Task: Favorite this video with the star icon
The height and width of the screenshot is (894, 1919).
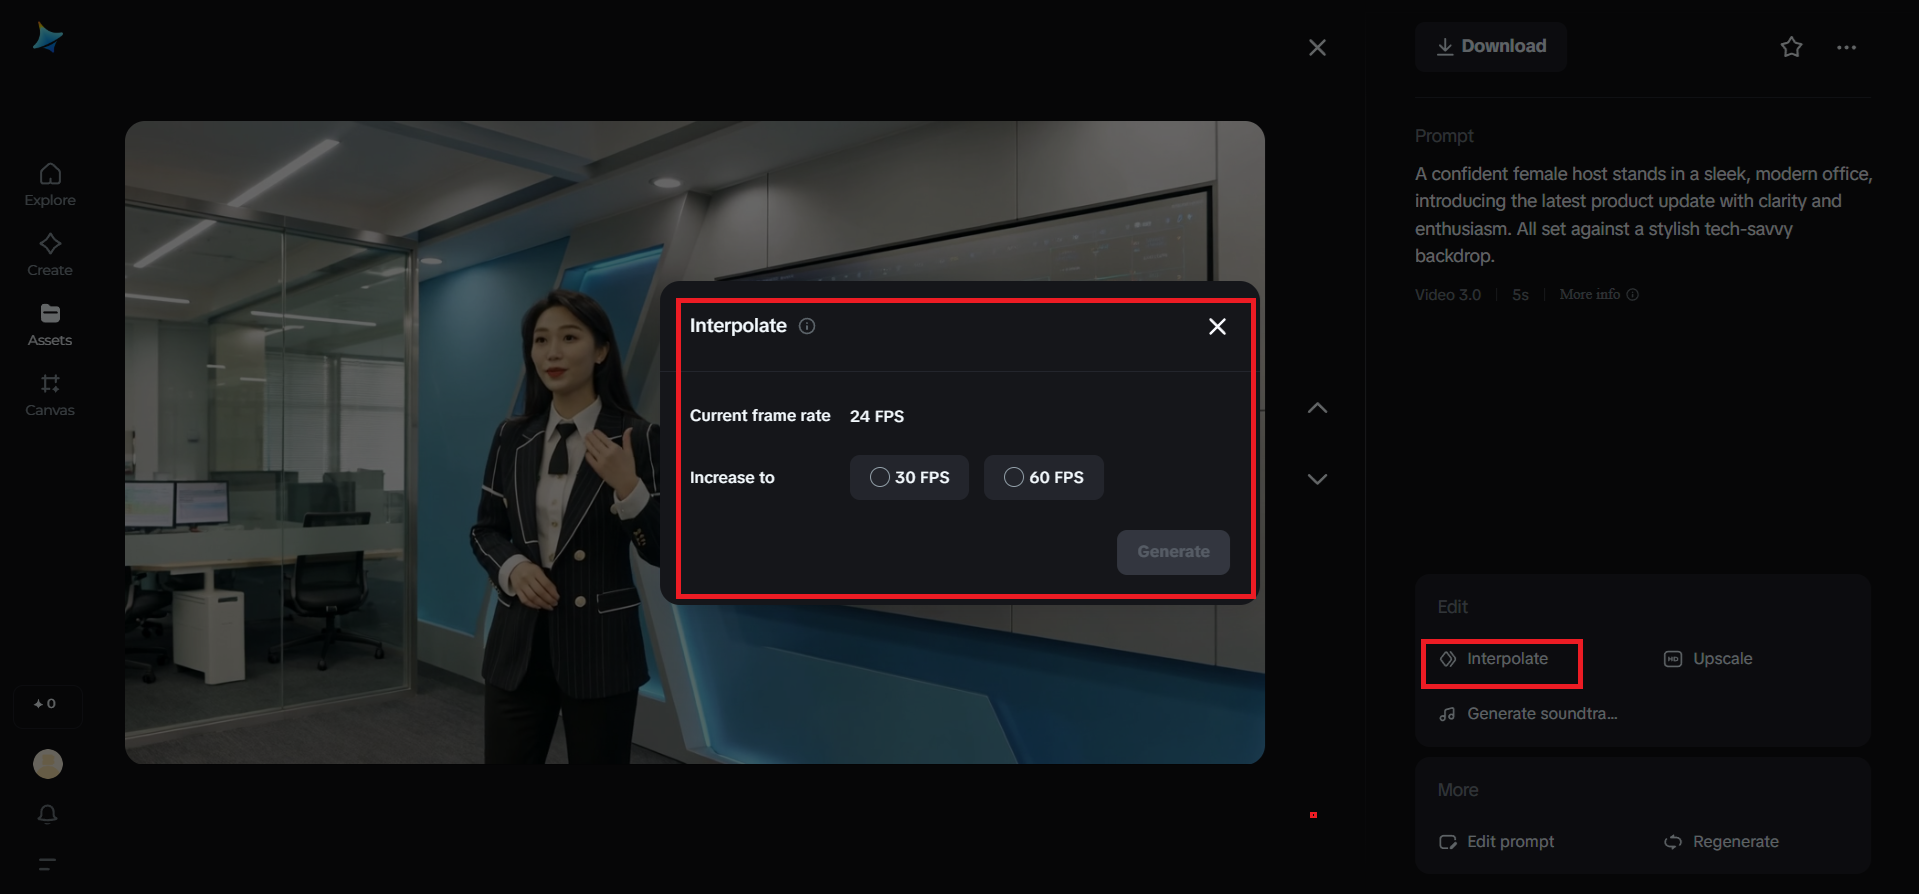Action: 1791,47
